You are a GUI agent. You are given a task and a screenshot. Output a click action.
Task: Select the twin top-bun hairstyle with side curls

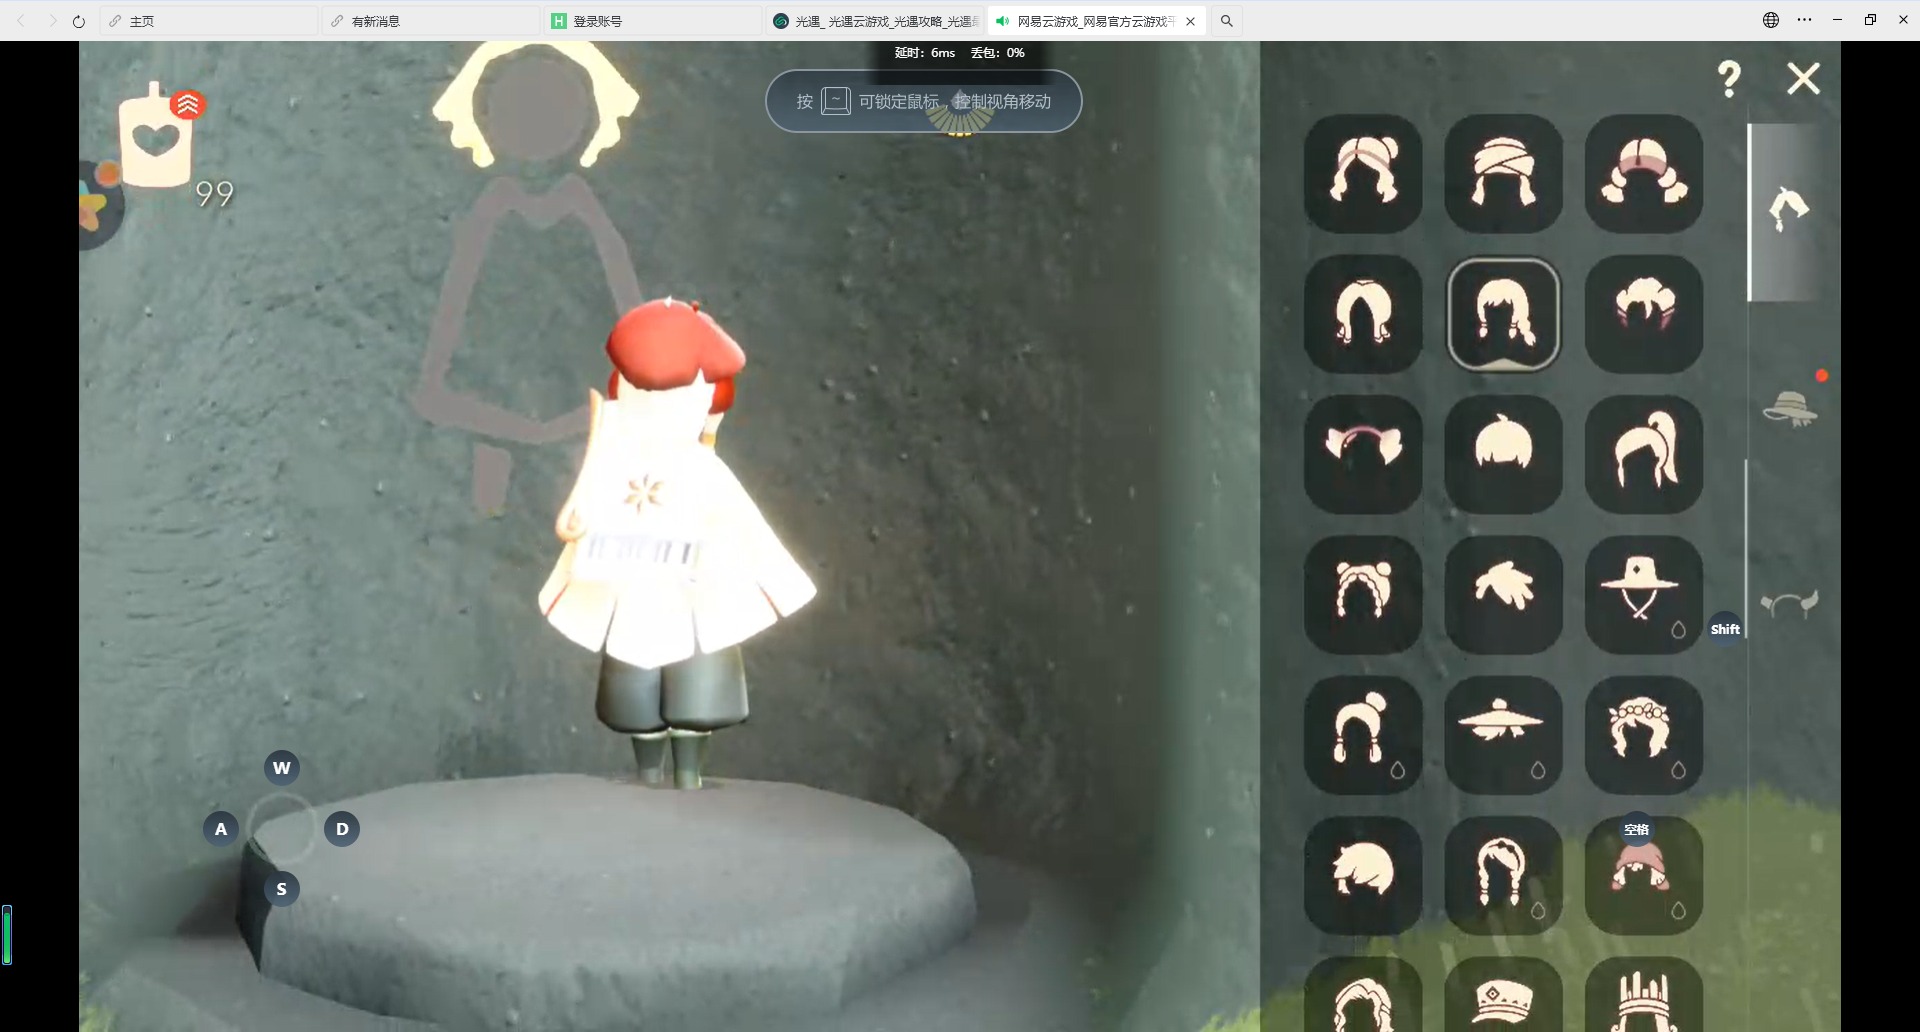click(x=1363, y=174)
